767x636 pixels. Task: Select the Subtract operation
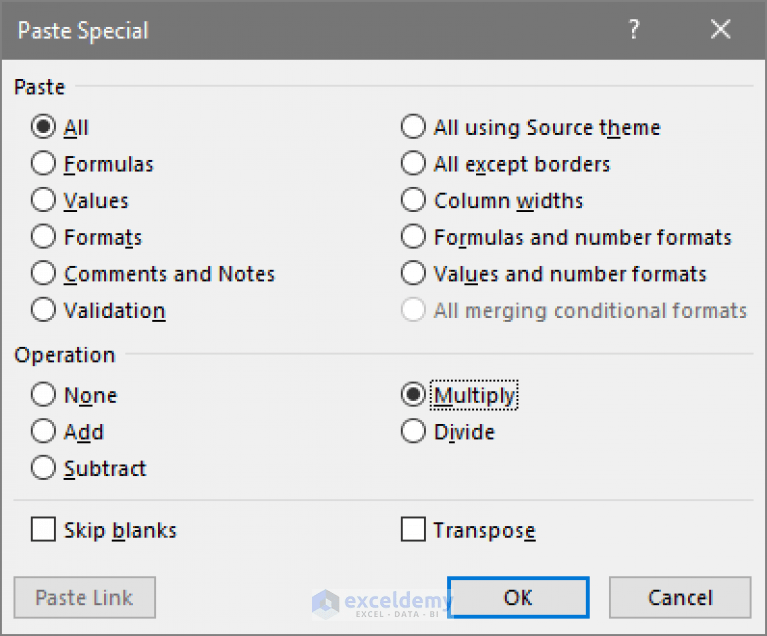point(43,468)
